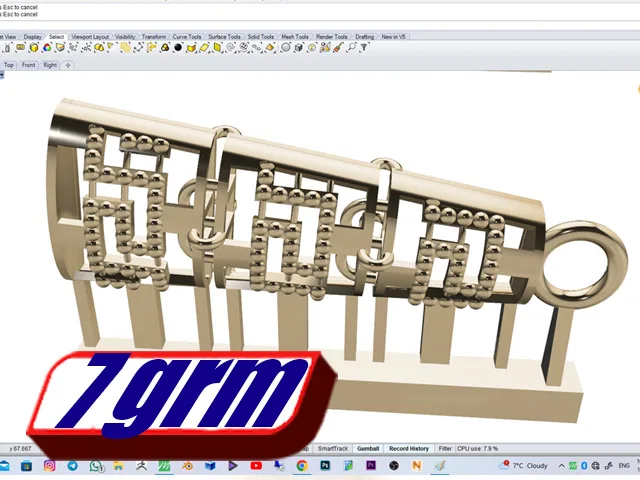The image size is (640, 480).
Task: Click the black sphere icon in Select toolbar
Action: (178, 48)
